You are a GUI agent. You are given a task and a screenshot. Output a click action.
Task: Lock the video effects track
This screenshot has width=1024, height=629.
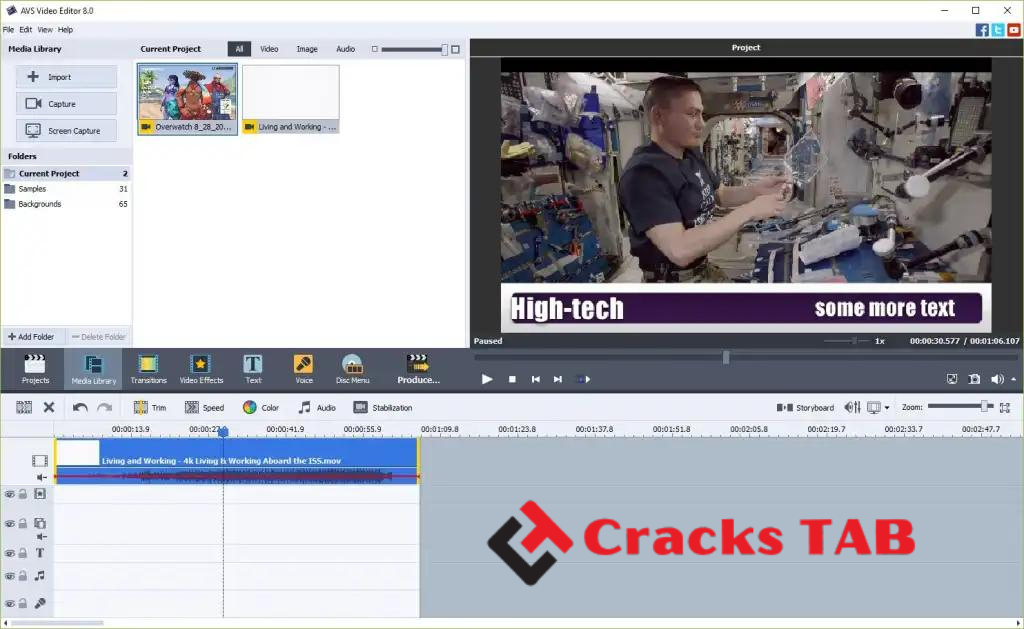23,494
